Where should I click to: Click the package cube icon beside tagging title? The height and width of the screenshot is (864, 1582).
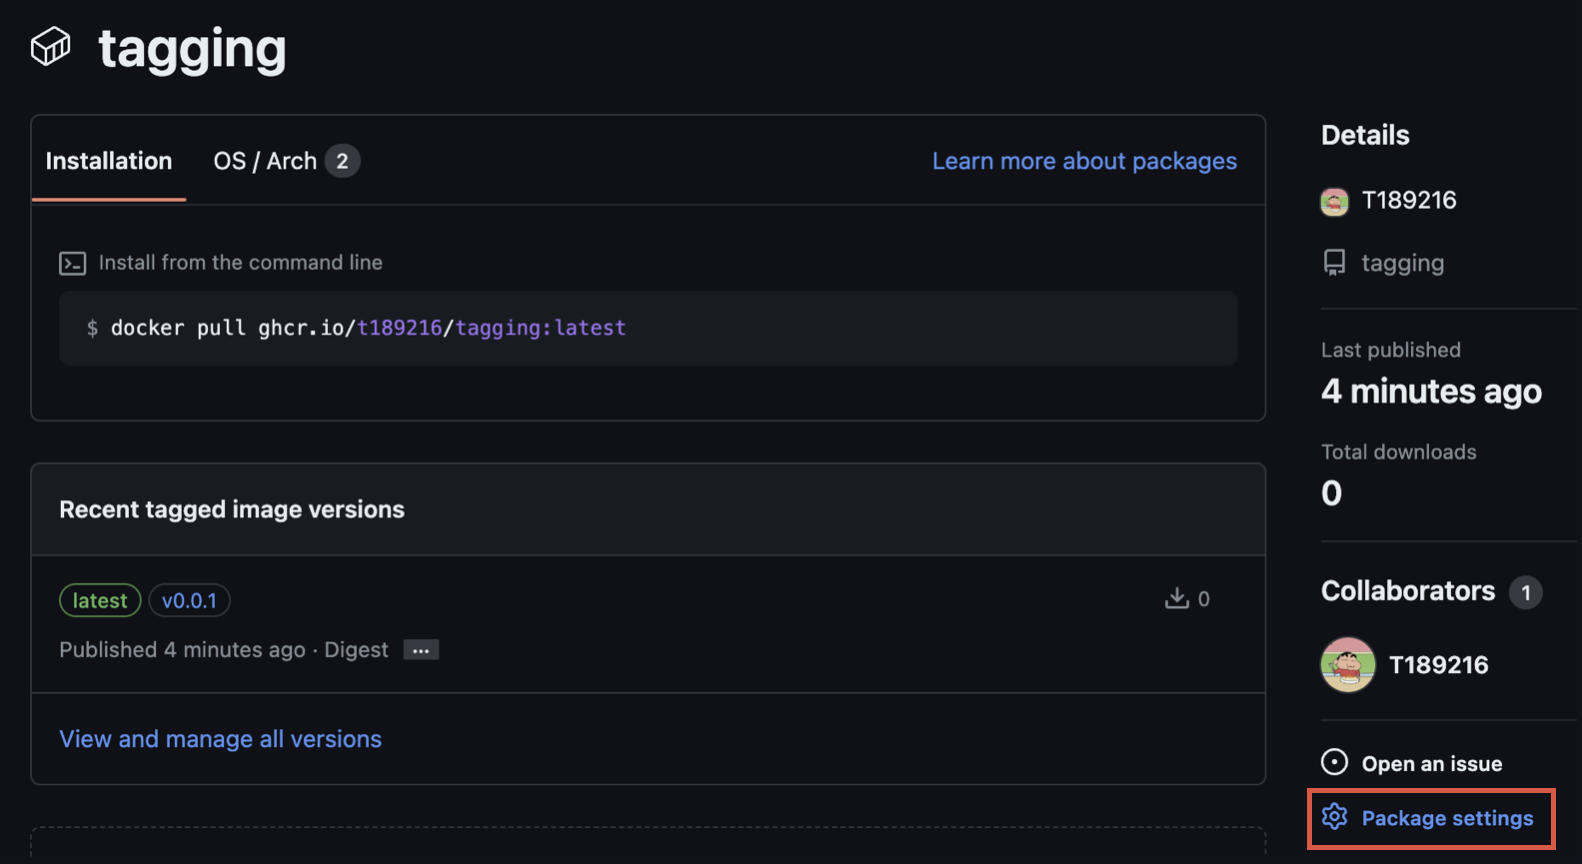pos(50,46)
